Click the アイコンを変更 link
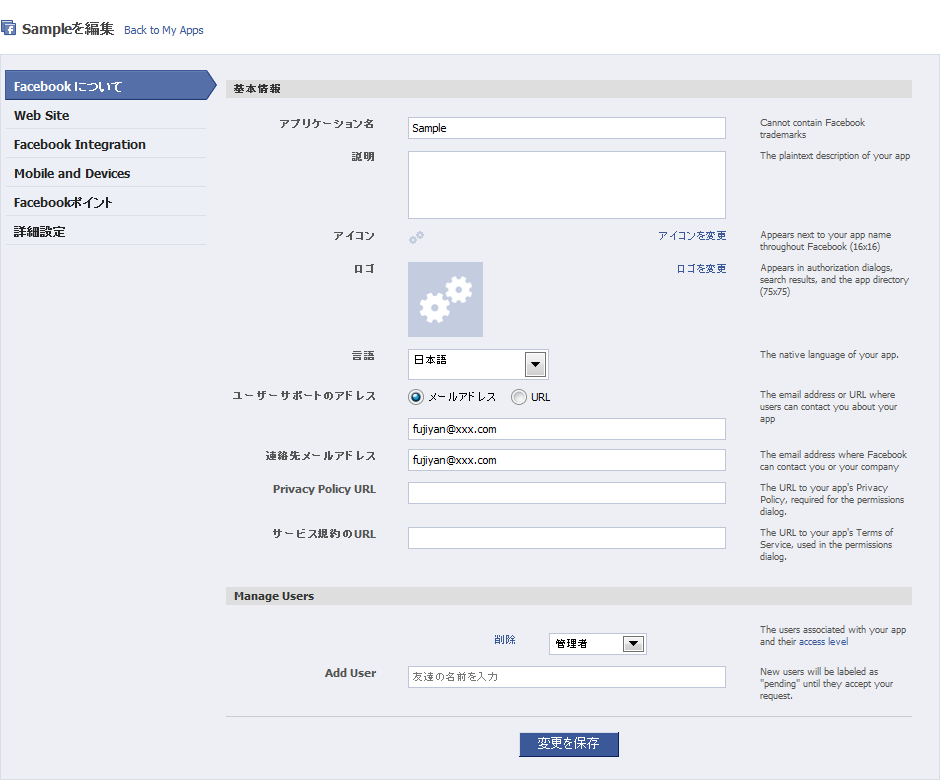The width and height of the screenshot is (940, 780). (x=692, y=236)
